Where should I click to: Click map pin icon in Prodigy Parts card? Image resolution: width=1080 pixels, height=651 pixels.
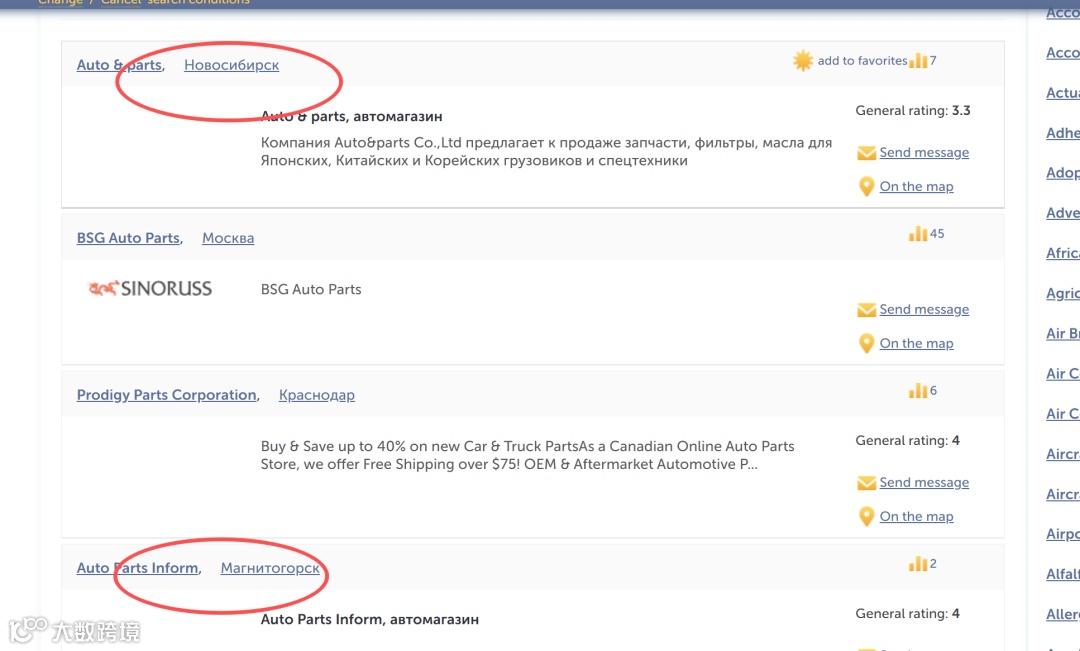866,517
